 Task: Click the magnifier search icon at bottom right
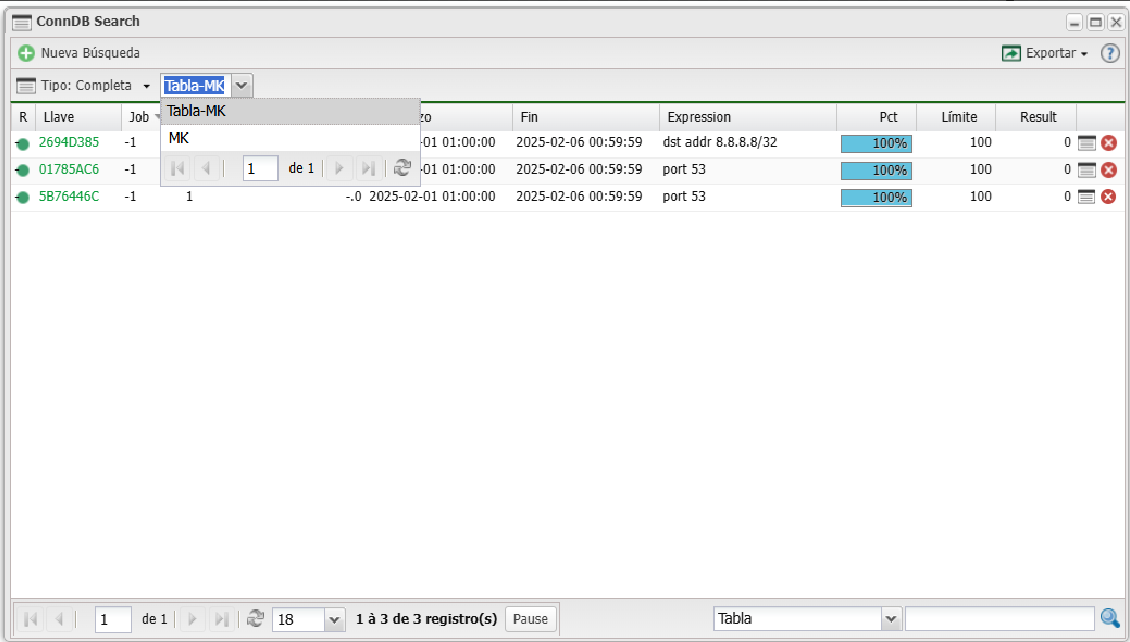(x=1110, y=619)
